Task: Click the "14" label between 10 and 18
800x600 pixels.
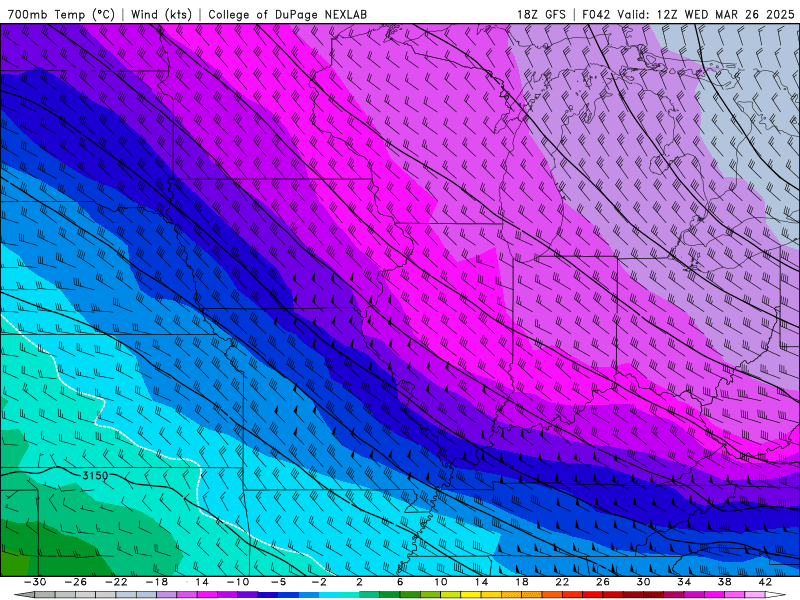Action: [482, 582]
